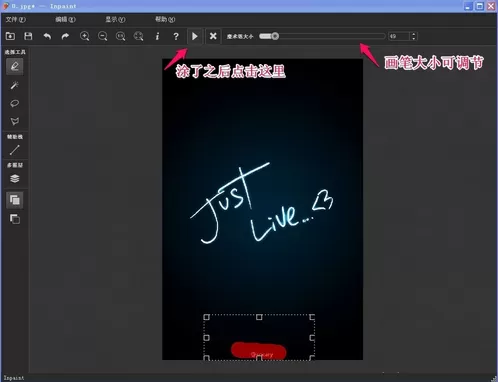Maximize the Inpaint window
This screenshot has width=498, height=382.
pyautogui.click(x=480, y=6)
